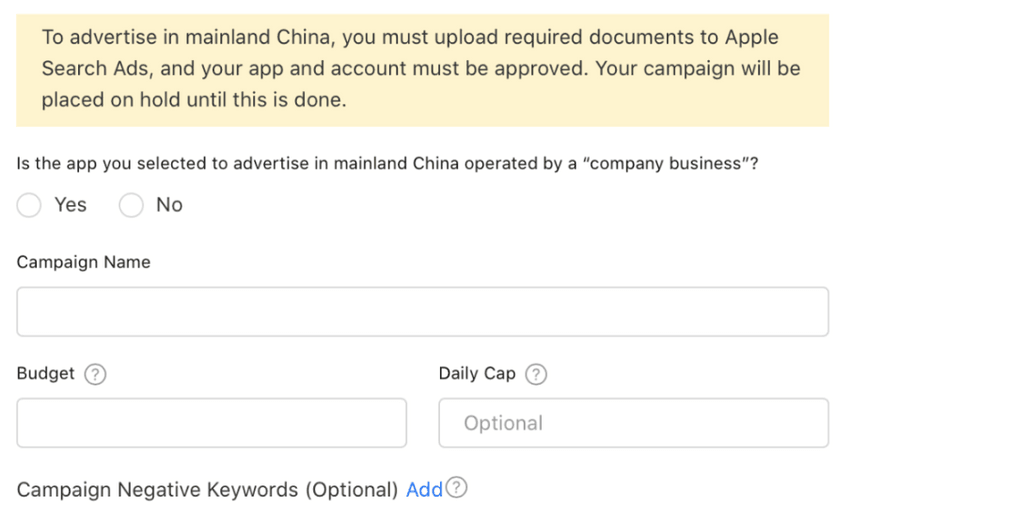This screenshot has width=1024, height=520.
Task: Open the Budget help question mark icon
Action: pyautogui.click(x=95, y=374)
